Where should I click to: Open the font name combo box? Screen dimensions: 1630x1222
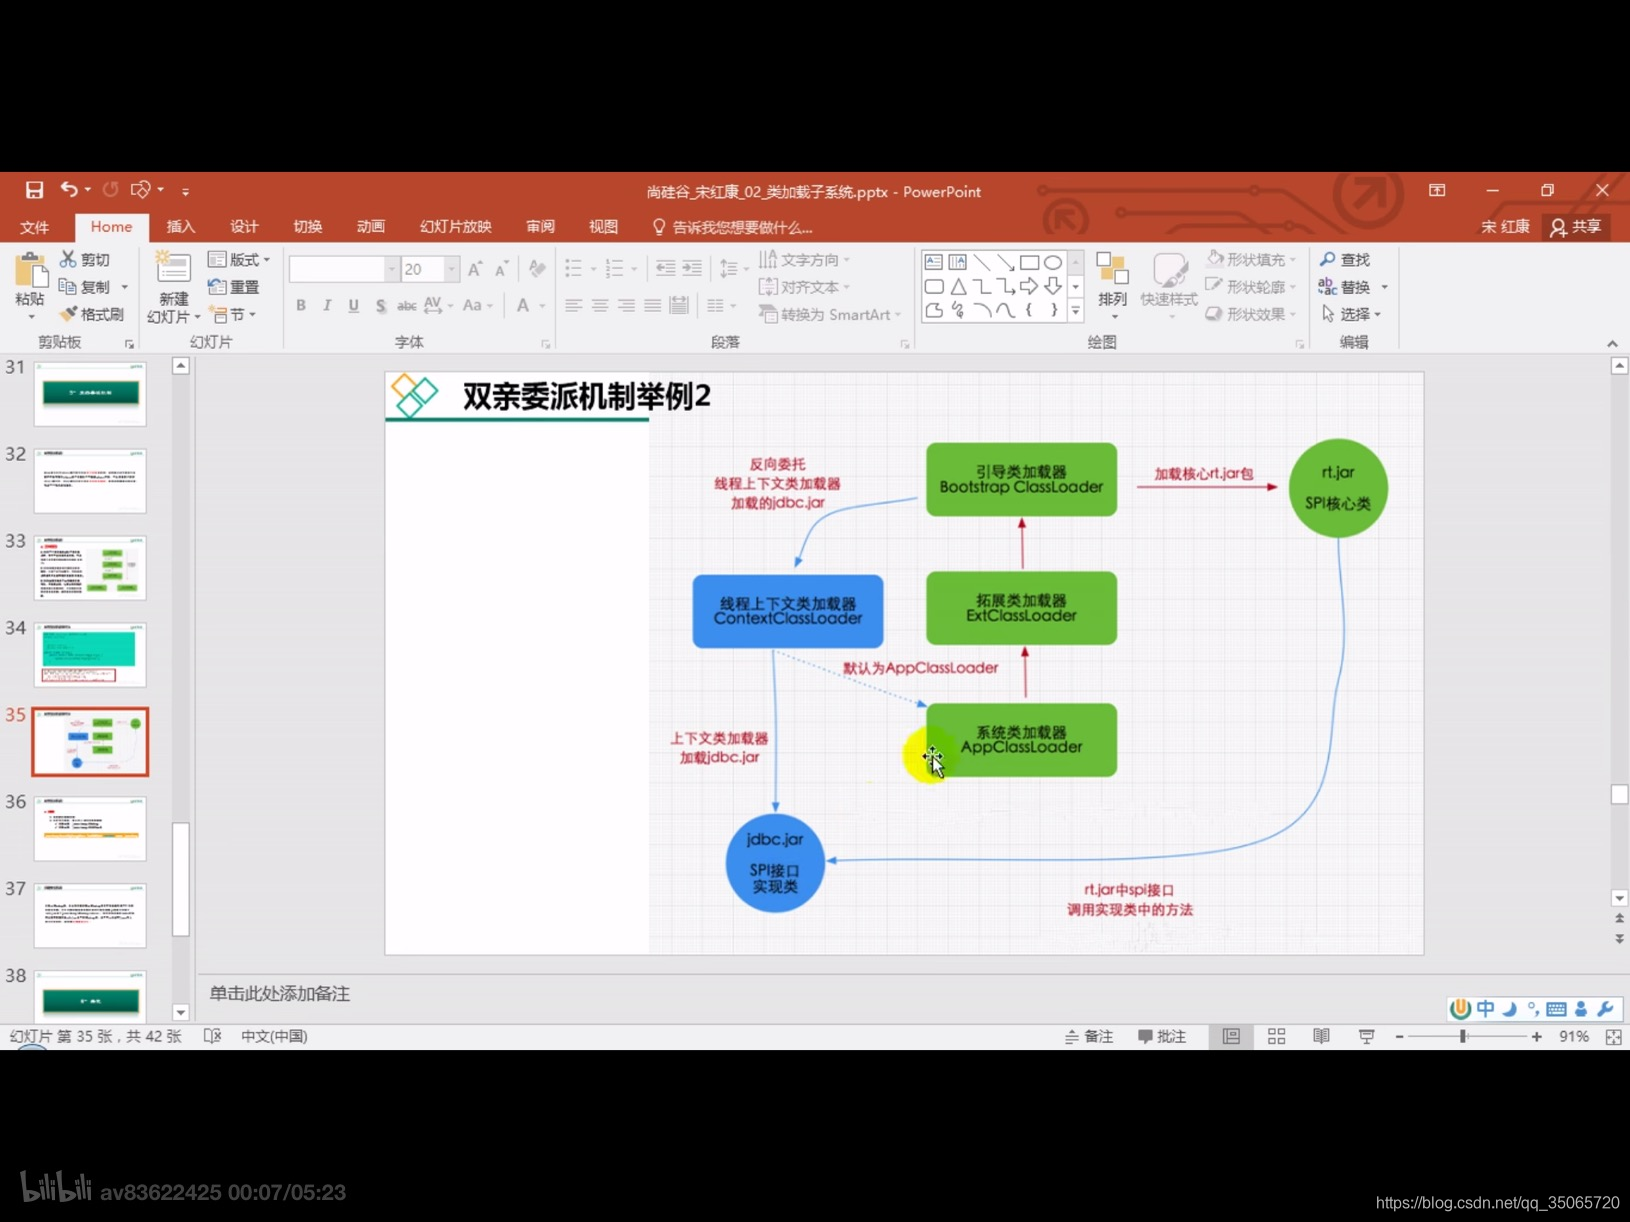pyautogui.click(x=344, y=269)
